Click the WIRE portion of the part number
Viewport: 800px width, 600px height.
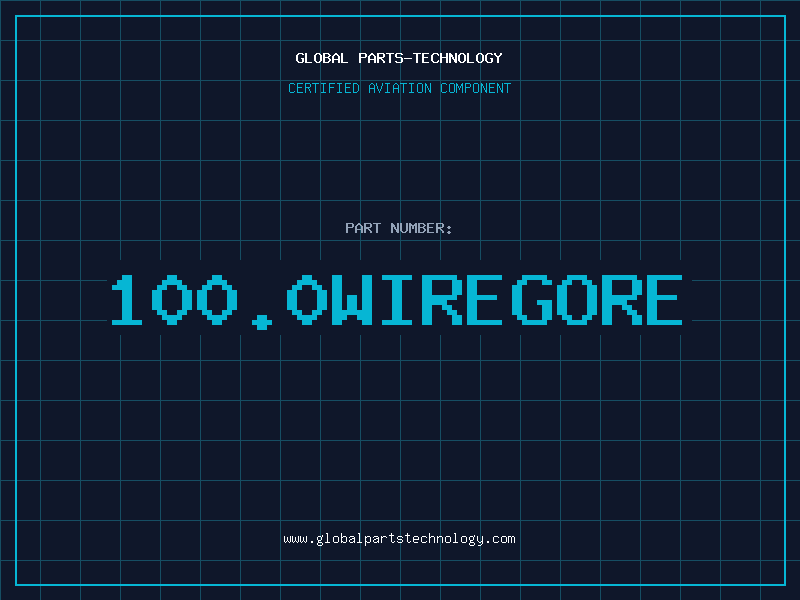[421, 300]
